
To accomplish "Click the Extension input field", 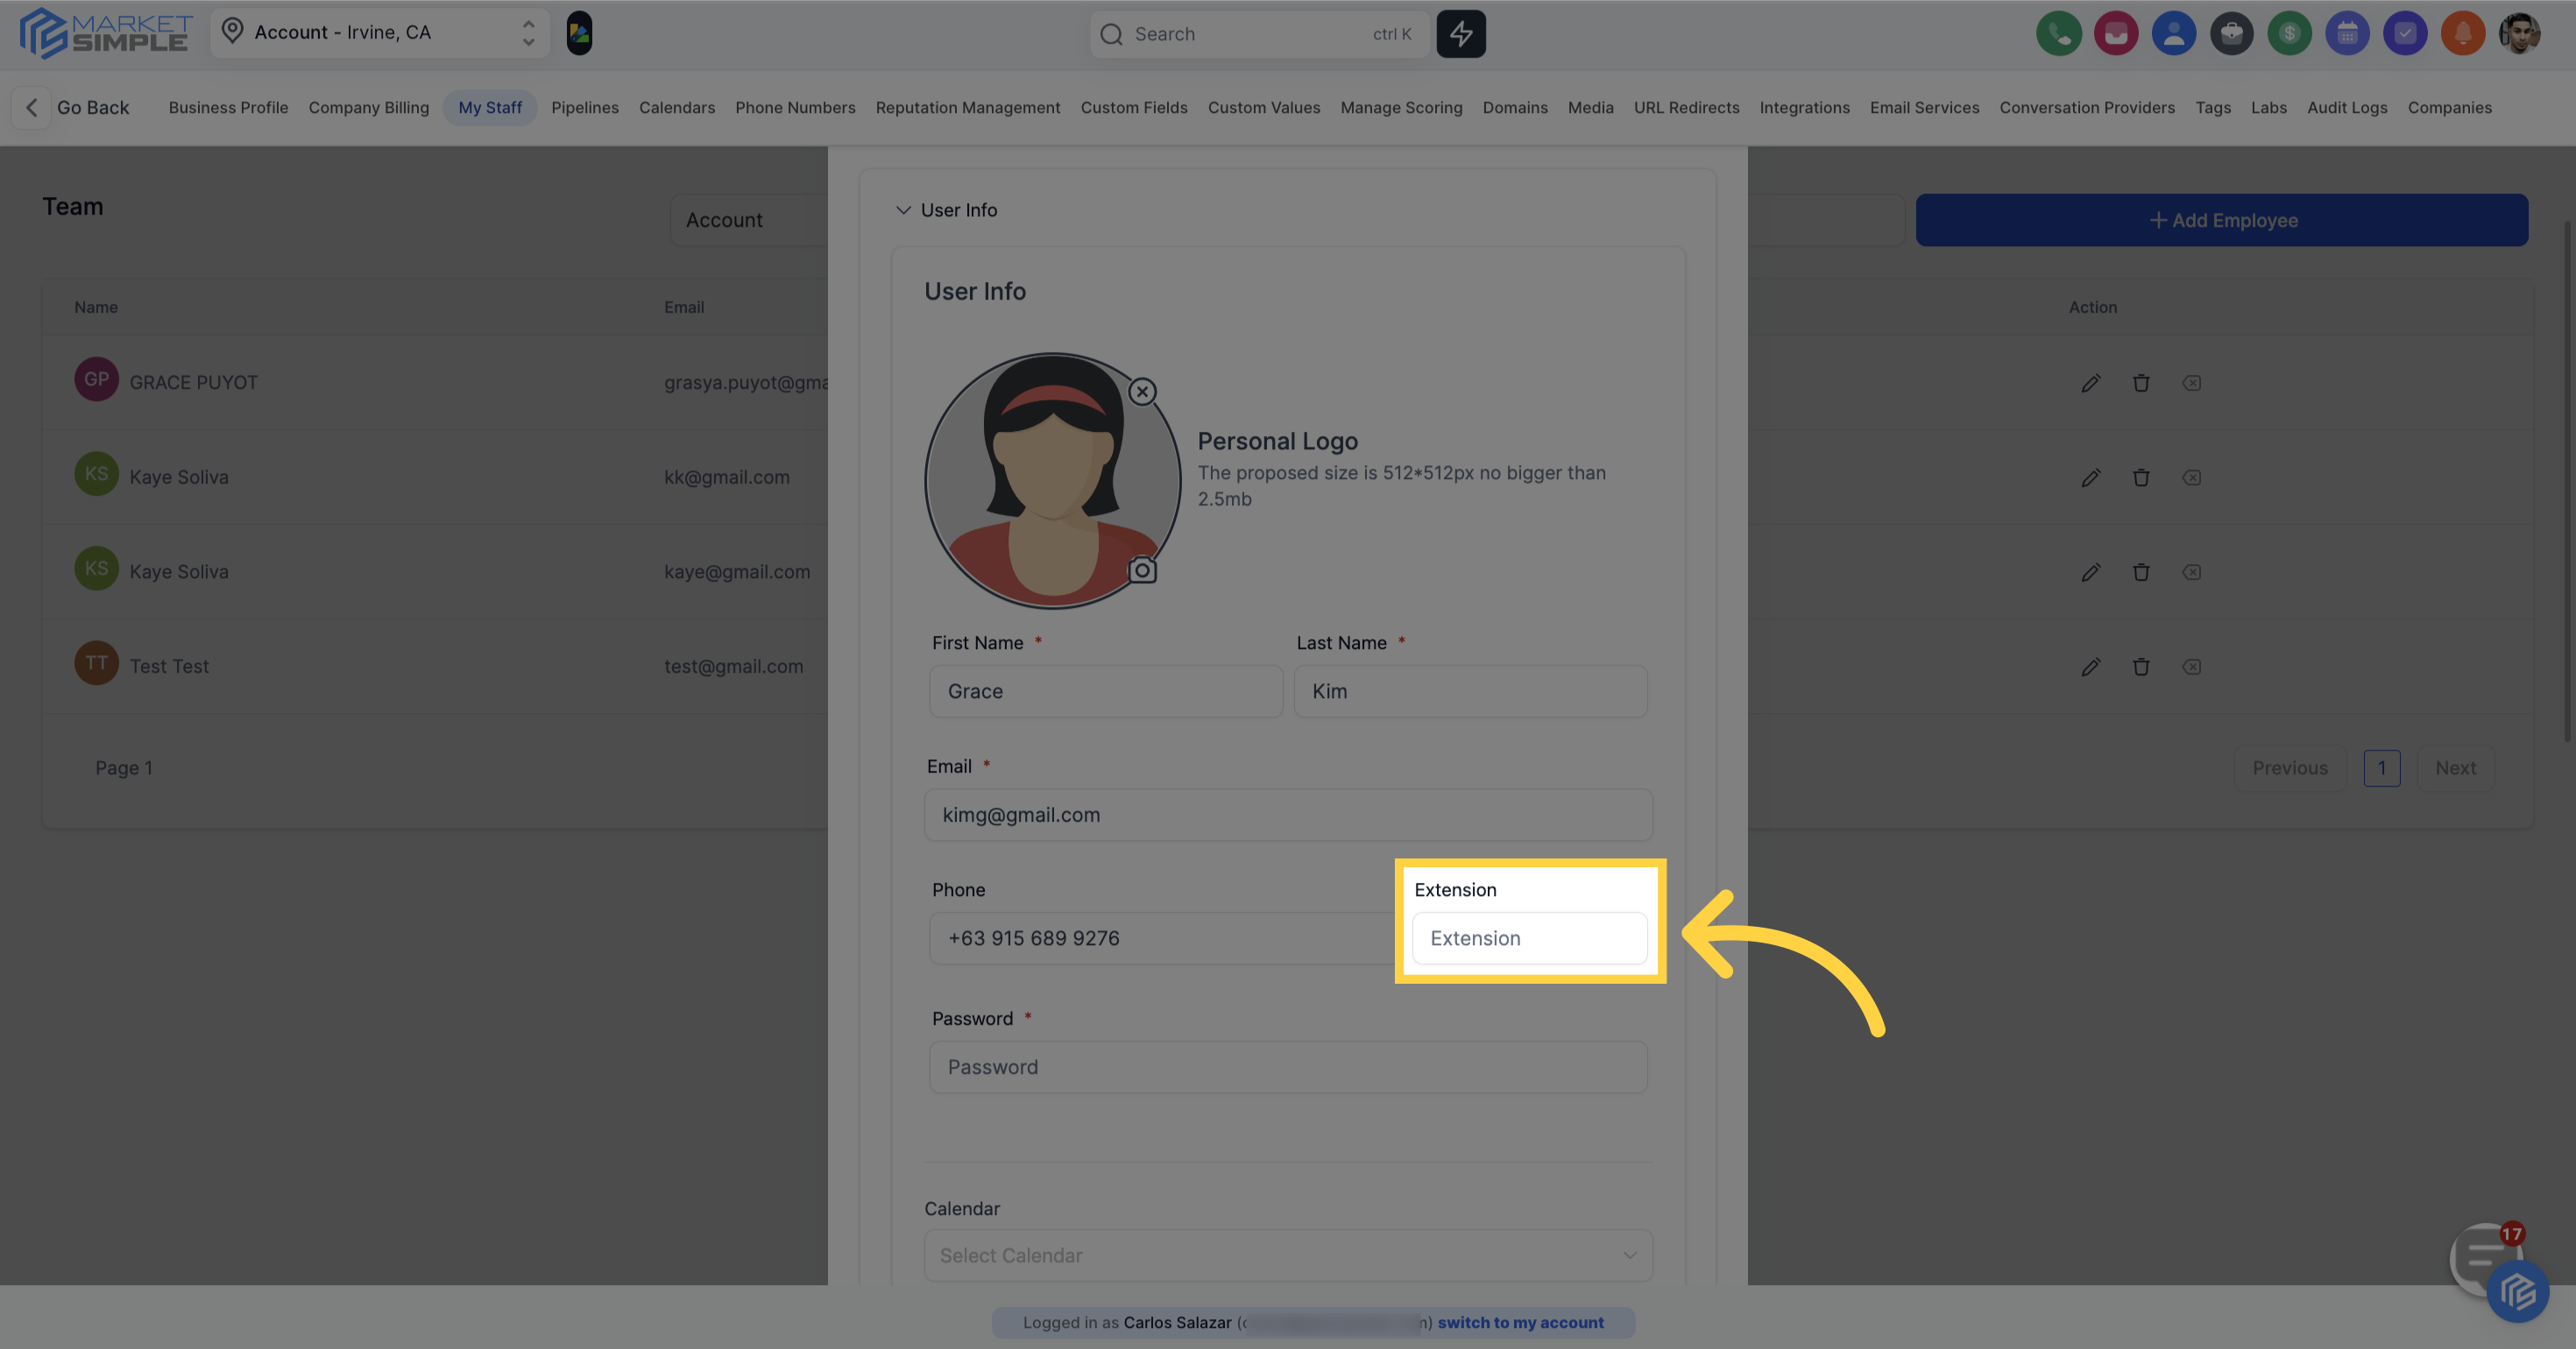I will pyautogui.click(x=1529, y=938).
